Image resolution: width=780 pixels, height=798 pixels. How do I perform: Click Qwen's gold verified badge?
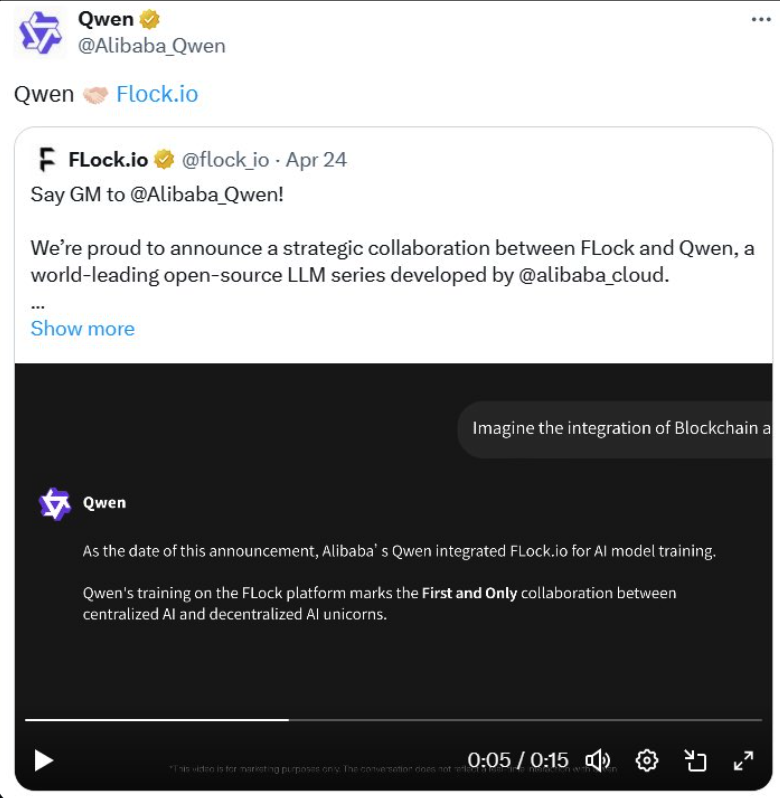151,20
